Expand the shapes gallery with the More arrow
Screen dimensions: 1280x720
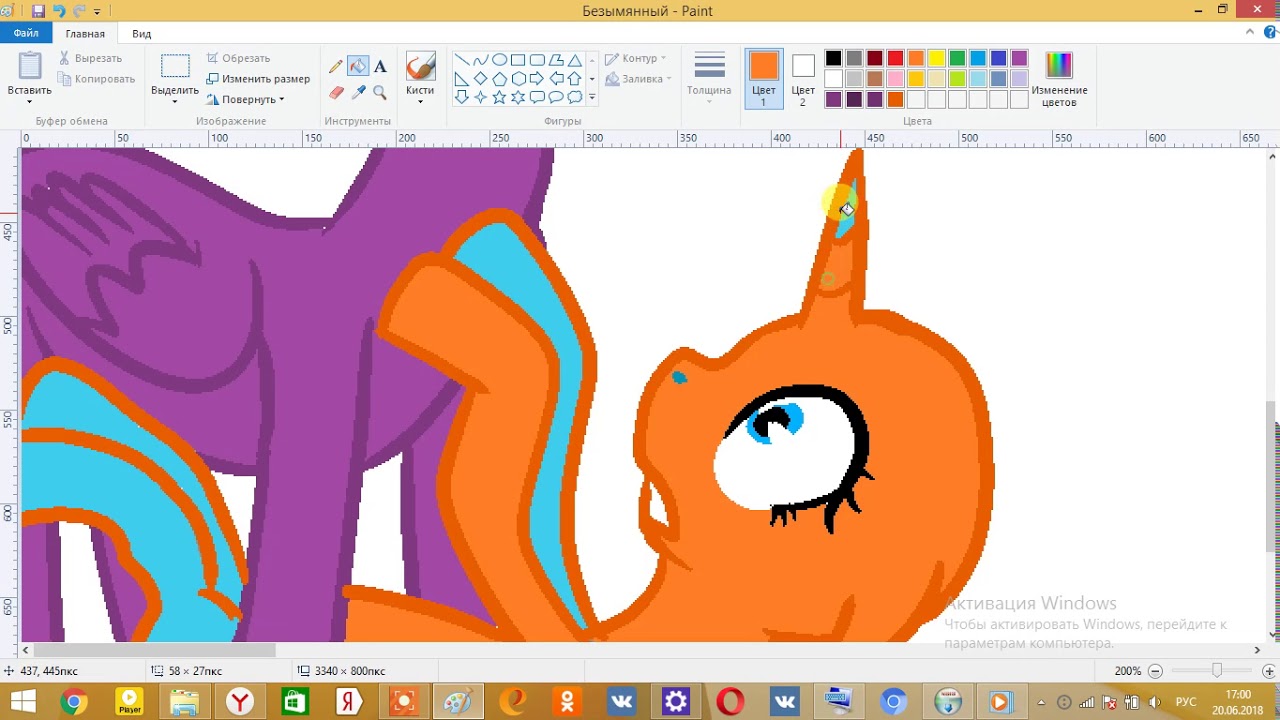(x=592, y=97)
